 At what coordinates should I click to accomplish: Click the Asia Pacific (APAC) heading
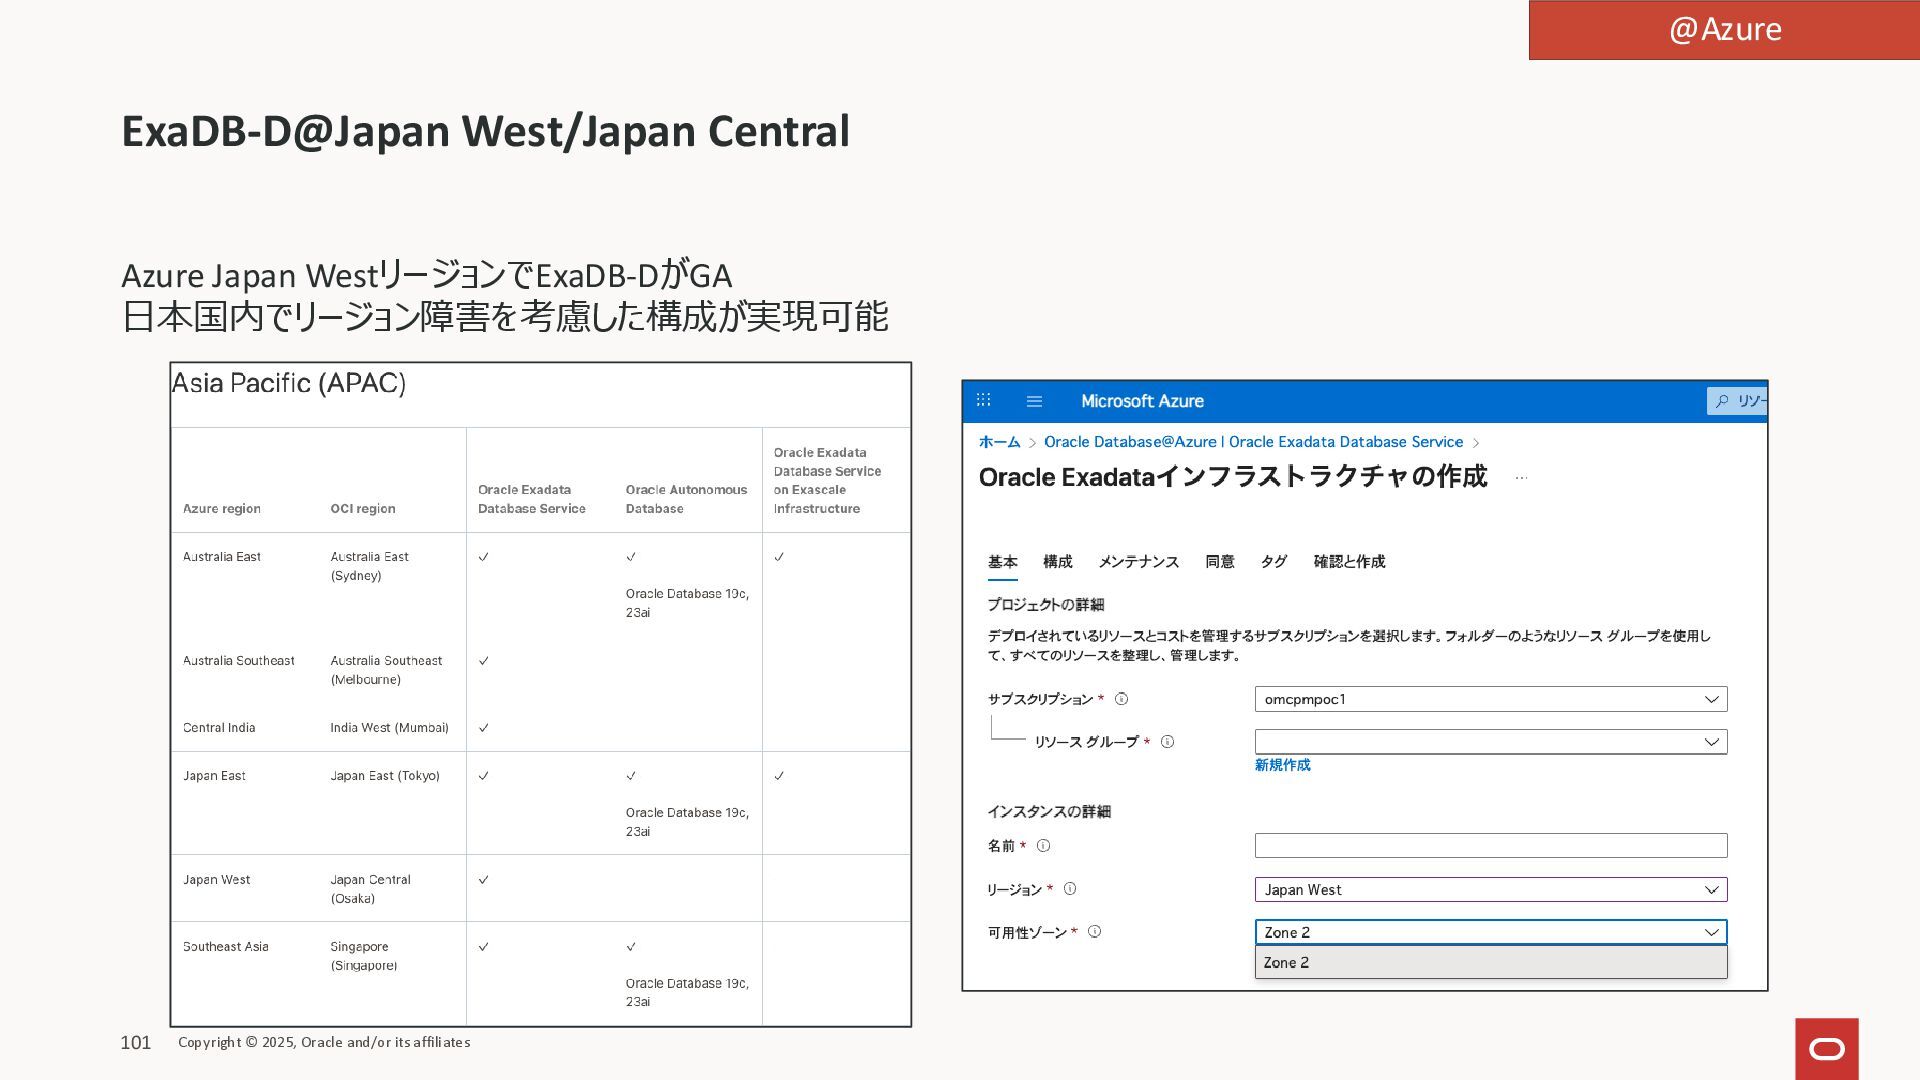[289, 383]
